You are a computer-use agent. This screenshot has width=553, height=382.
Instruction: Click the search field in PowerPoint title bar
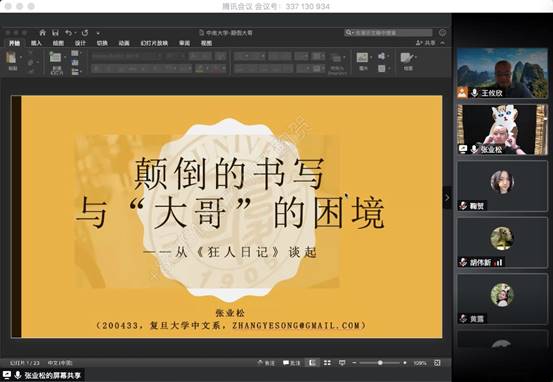click(388, 33)
